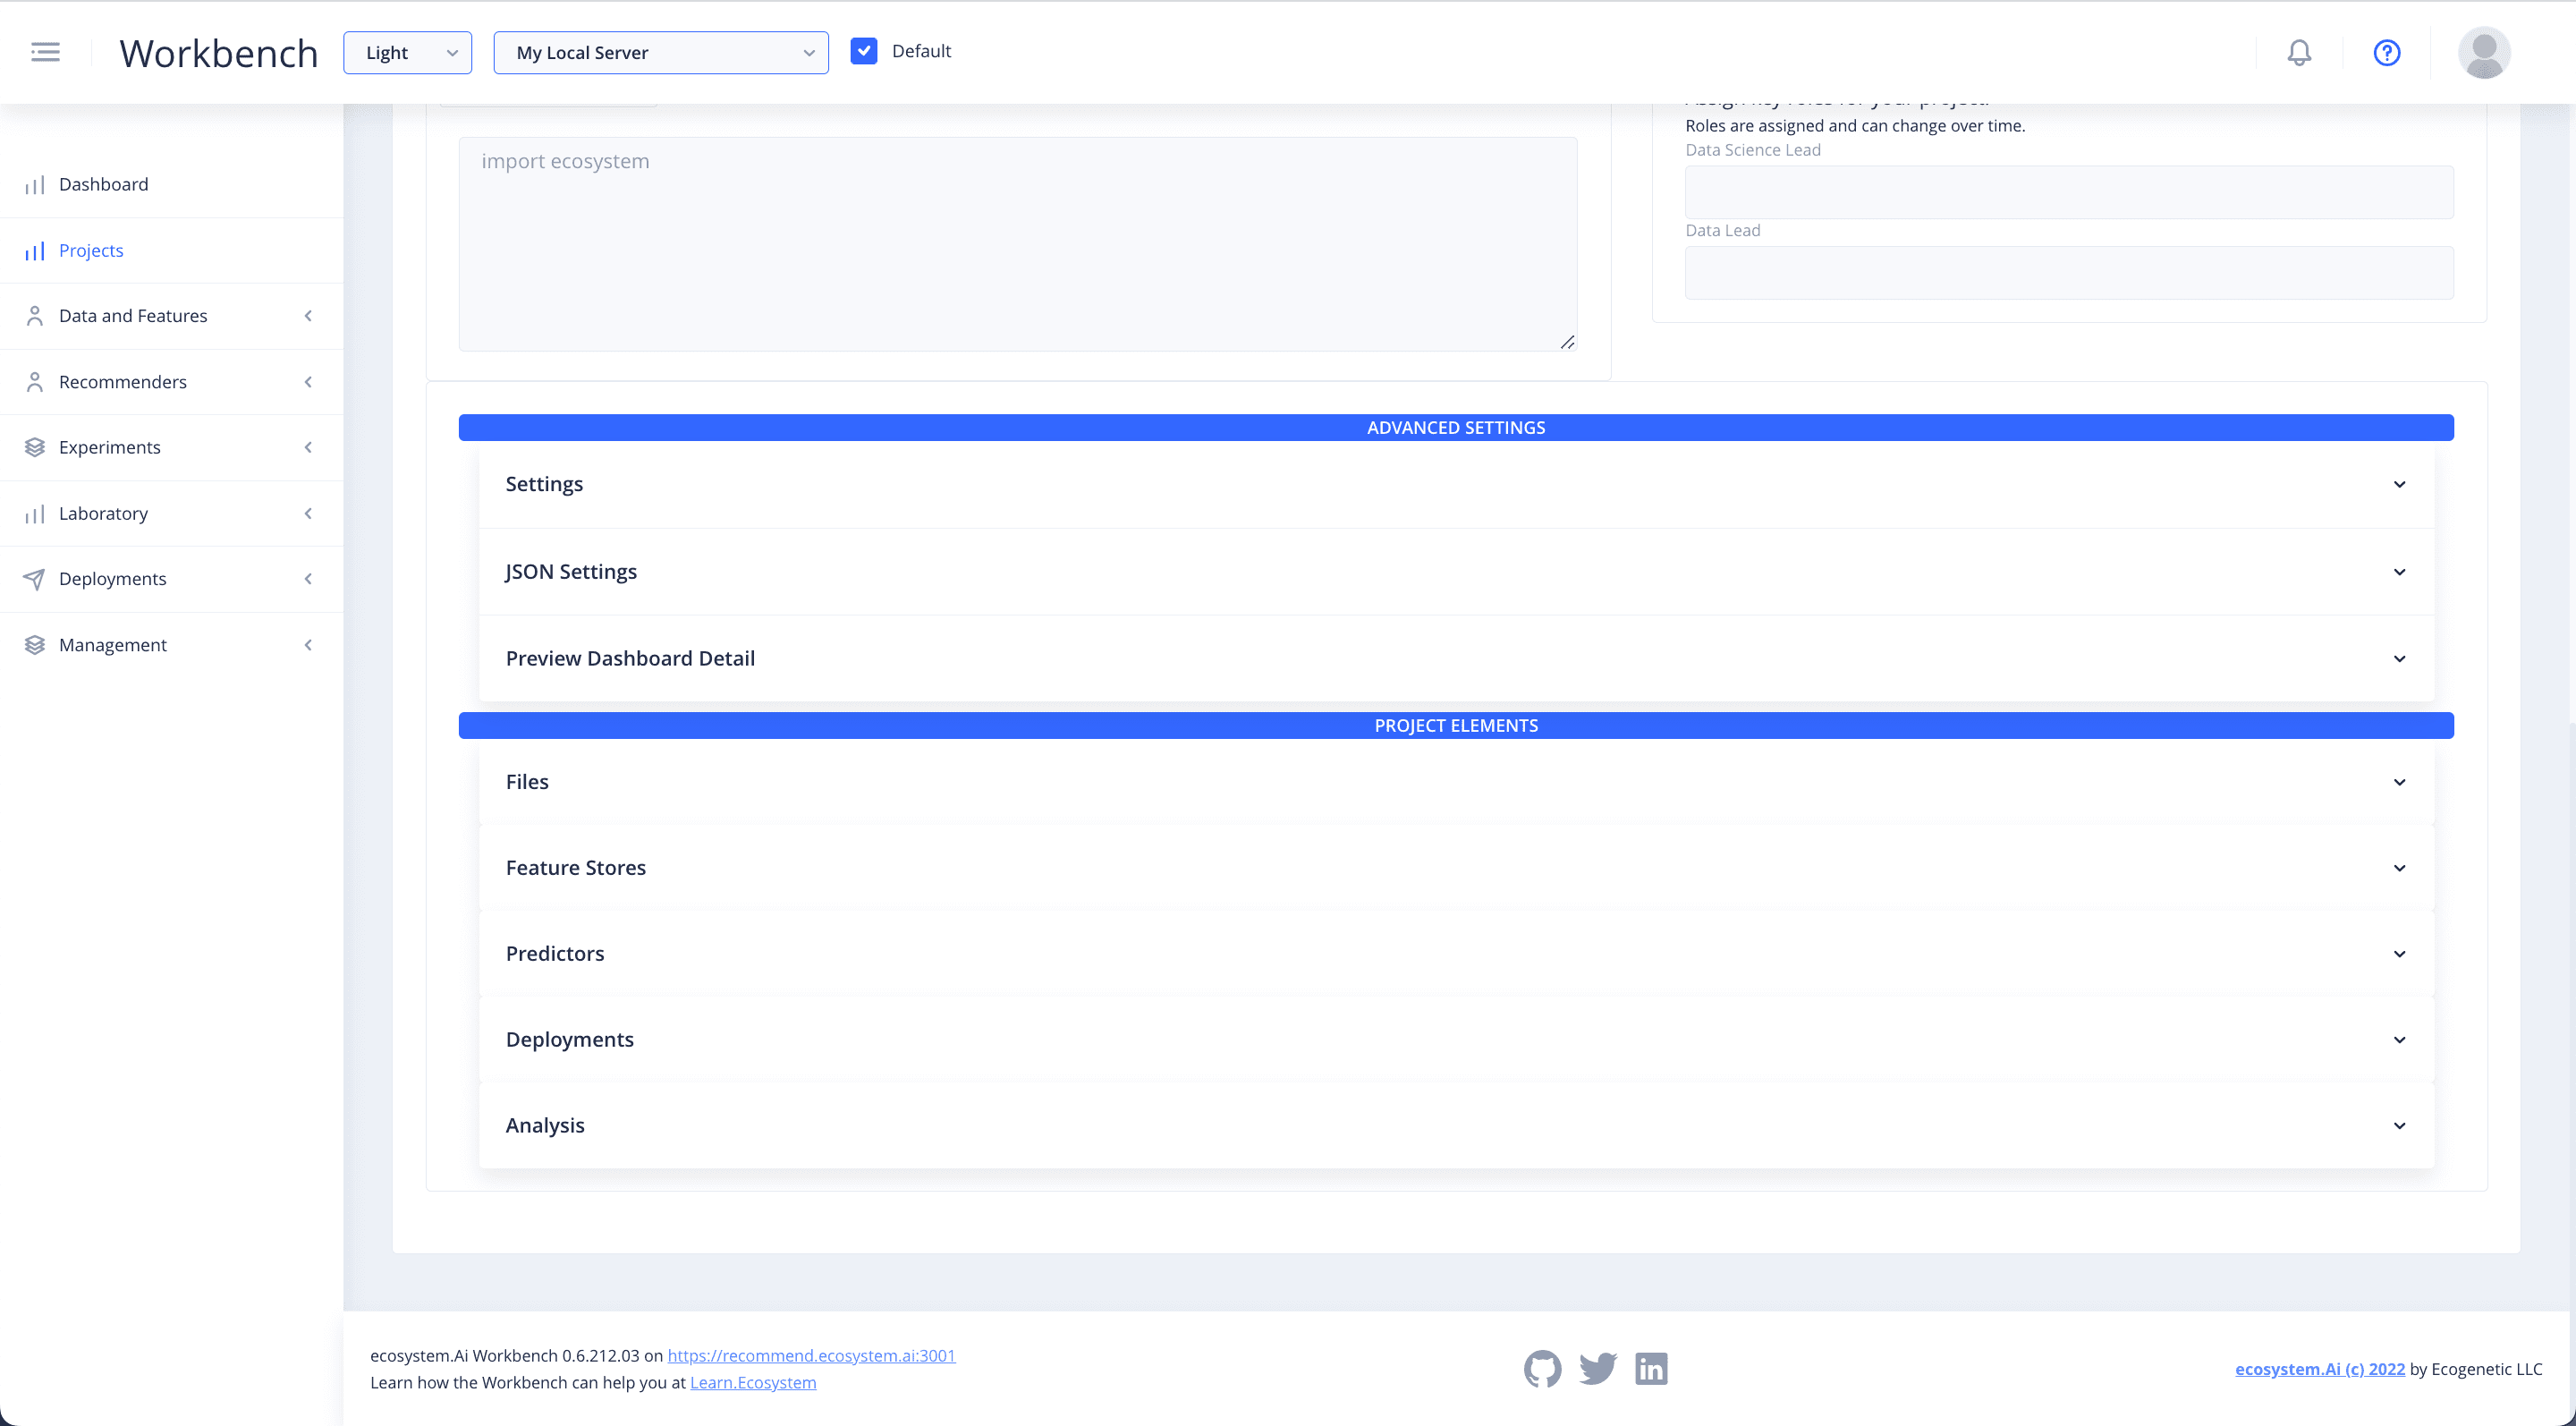The height and width of the screenshot is (1426, 2576).
Task: Click the Management sidebar icon
Action: [x=35, y=644]
